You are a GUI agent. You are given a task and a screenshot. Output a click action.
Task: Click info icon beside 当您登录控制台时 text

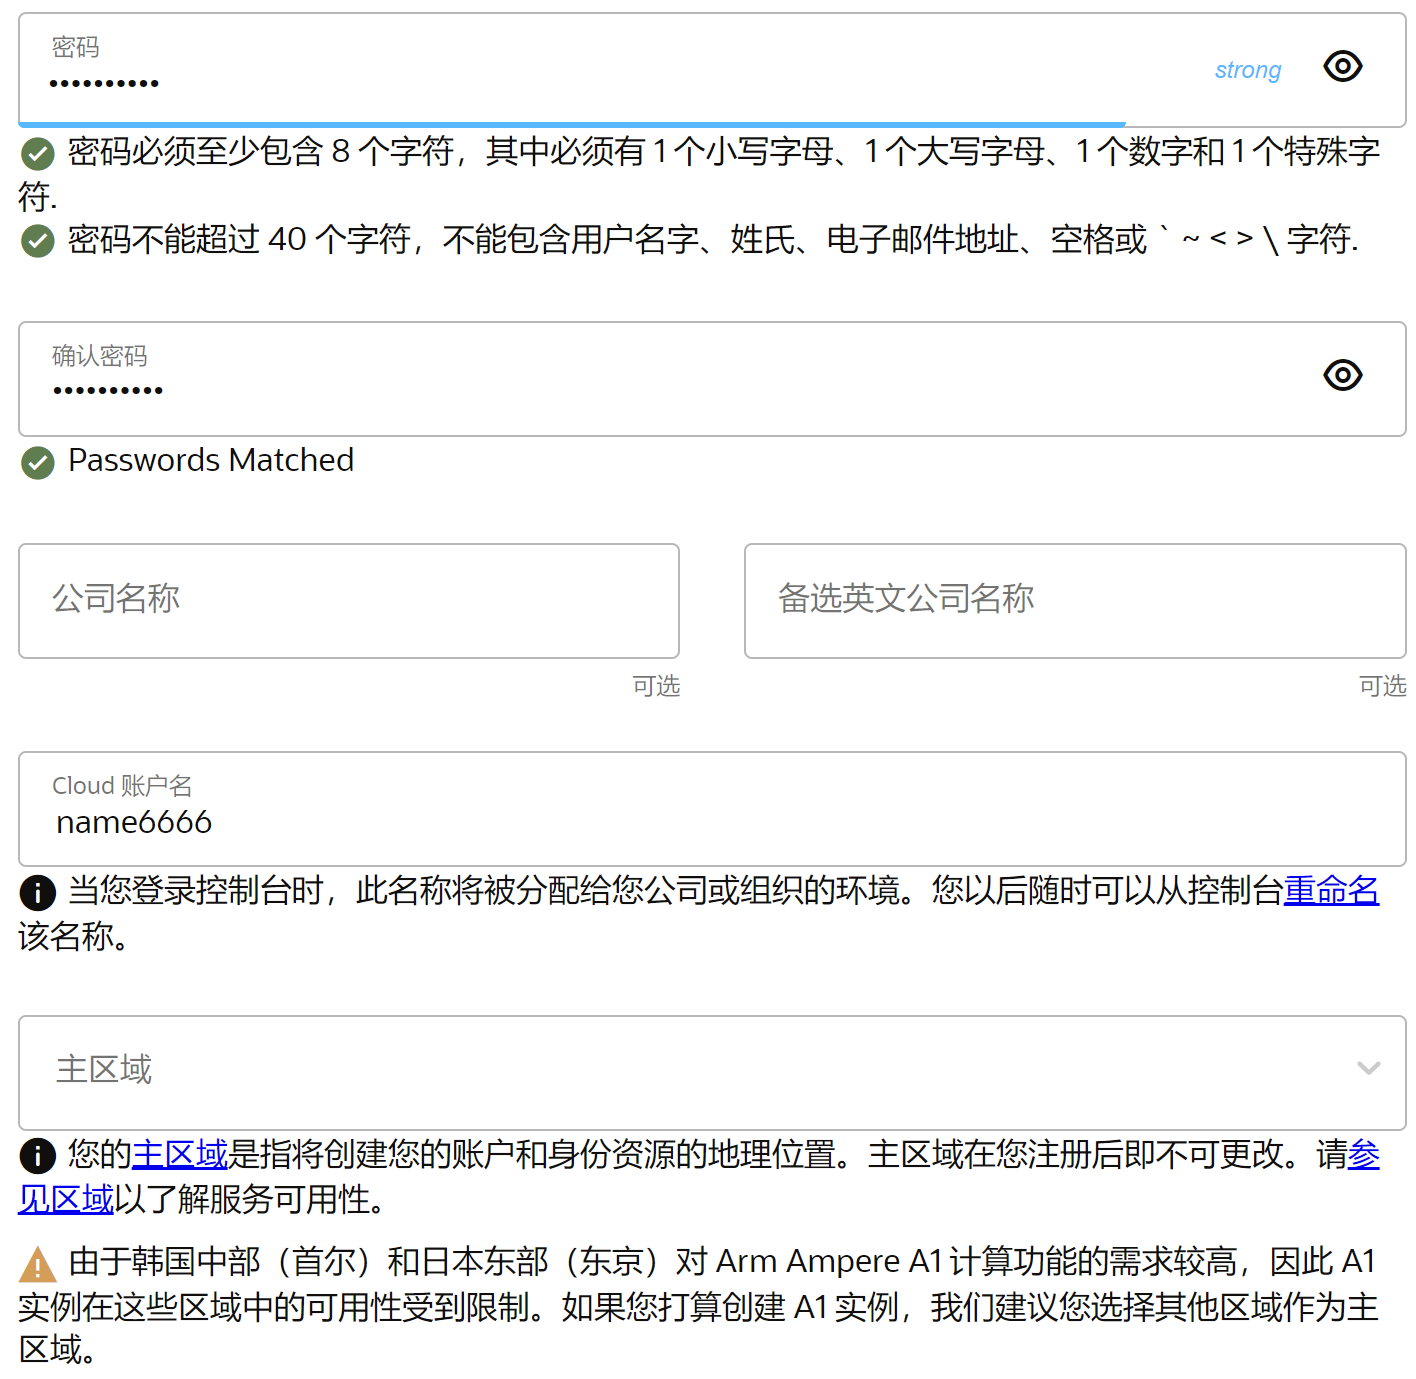[x=38, y=892]
